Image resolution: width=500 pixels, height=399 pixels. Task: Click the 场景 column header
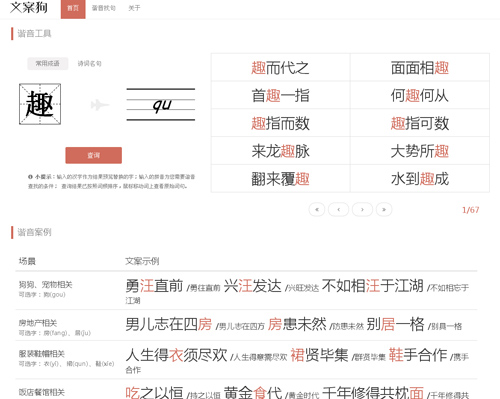click(x=27, y=261)
